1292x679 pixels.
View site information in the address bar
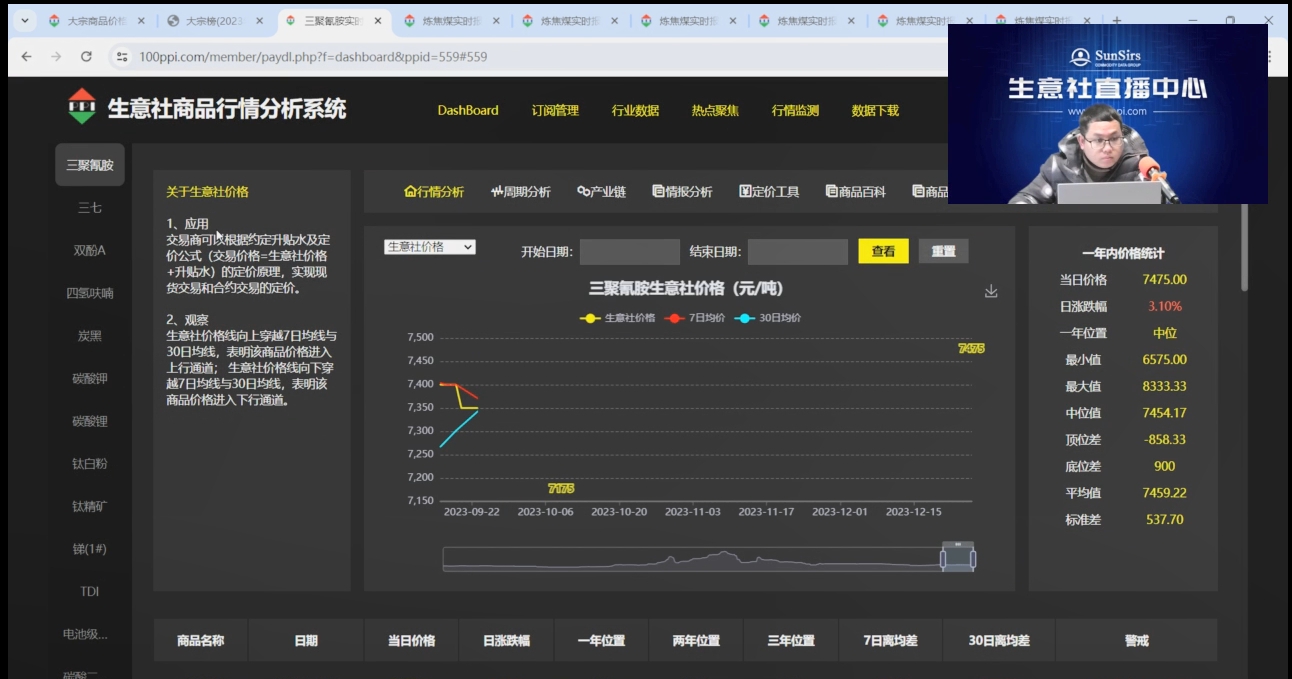point(122,57)
